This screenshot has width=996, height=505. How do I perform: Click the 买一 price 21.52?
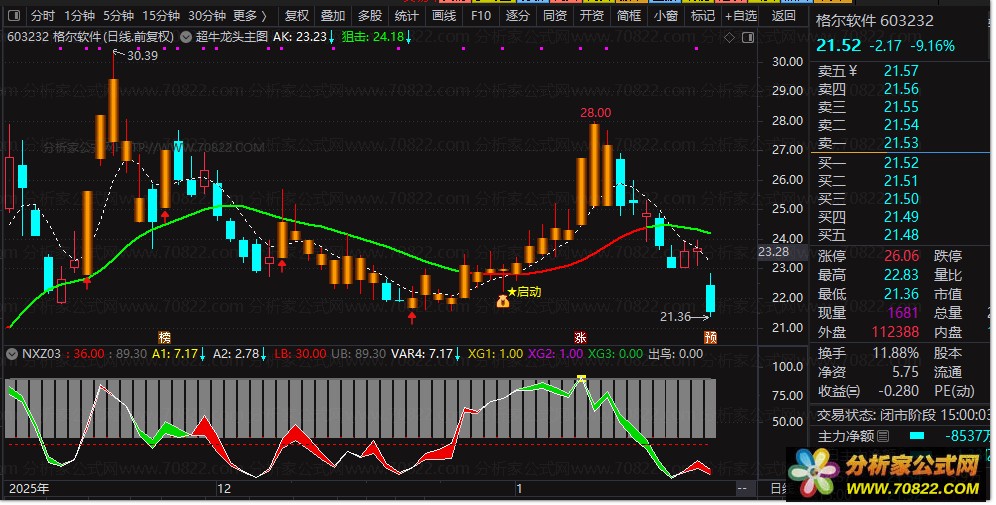click(x=901, y=163)
